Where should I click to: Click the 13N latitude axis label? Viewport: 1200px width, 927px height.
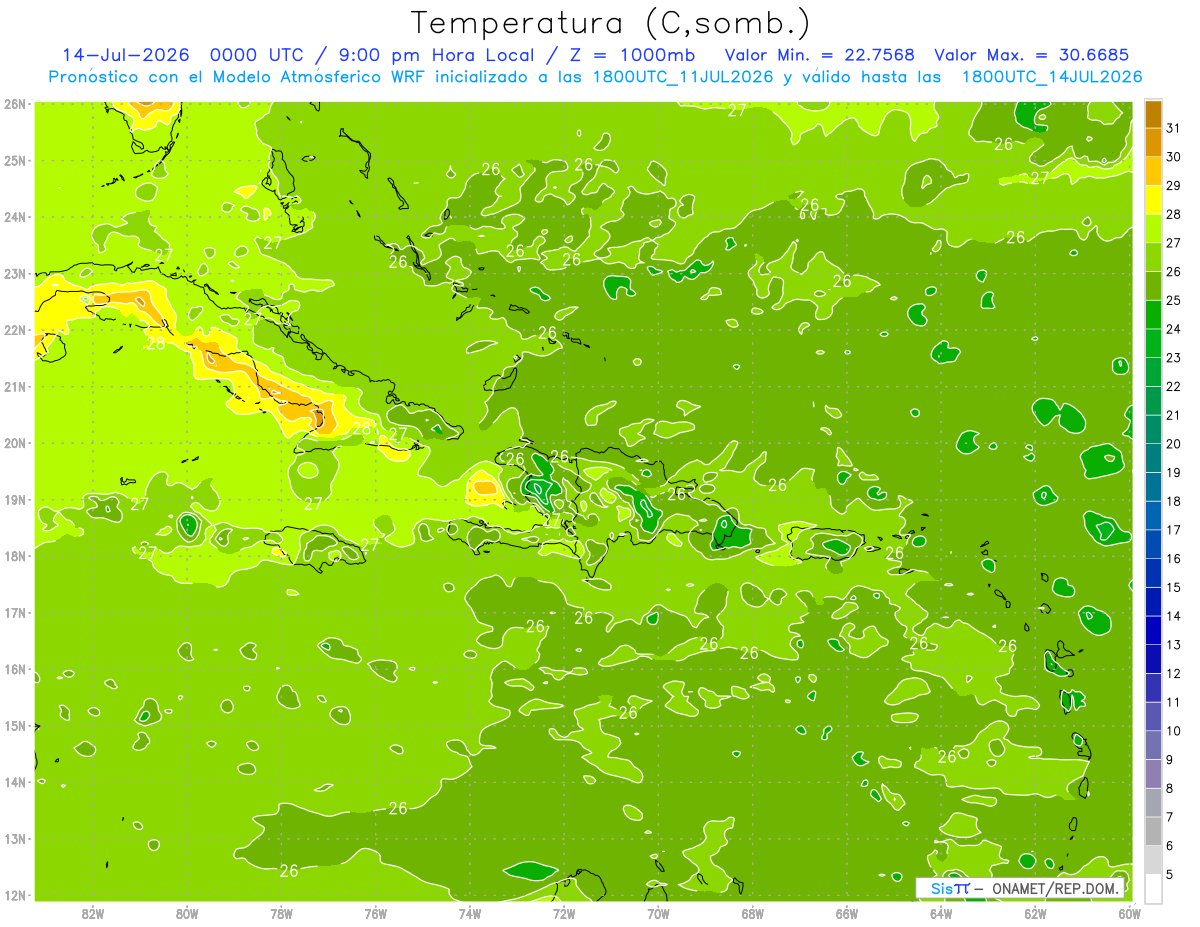[14, 838]
